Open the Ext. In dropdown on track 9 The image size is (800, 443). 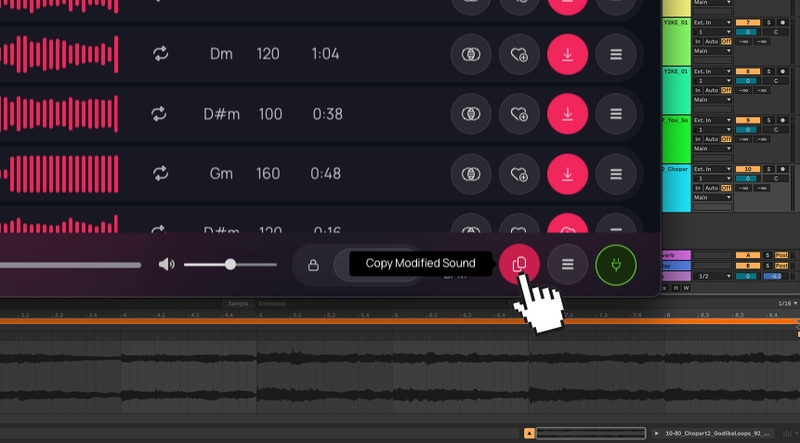tap(712, 120)
